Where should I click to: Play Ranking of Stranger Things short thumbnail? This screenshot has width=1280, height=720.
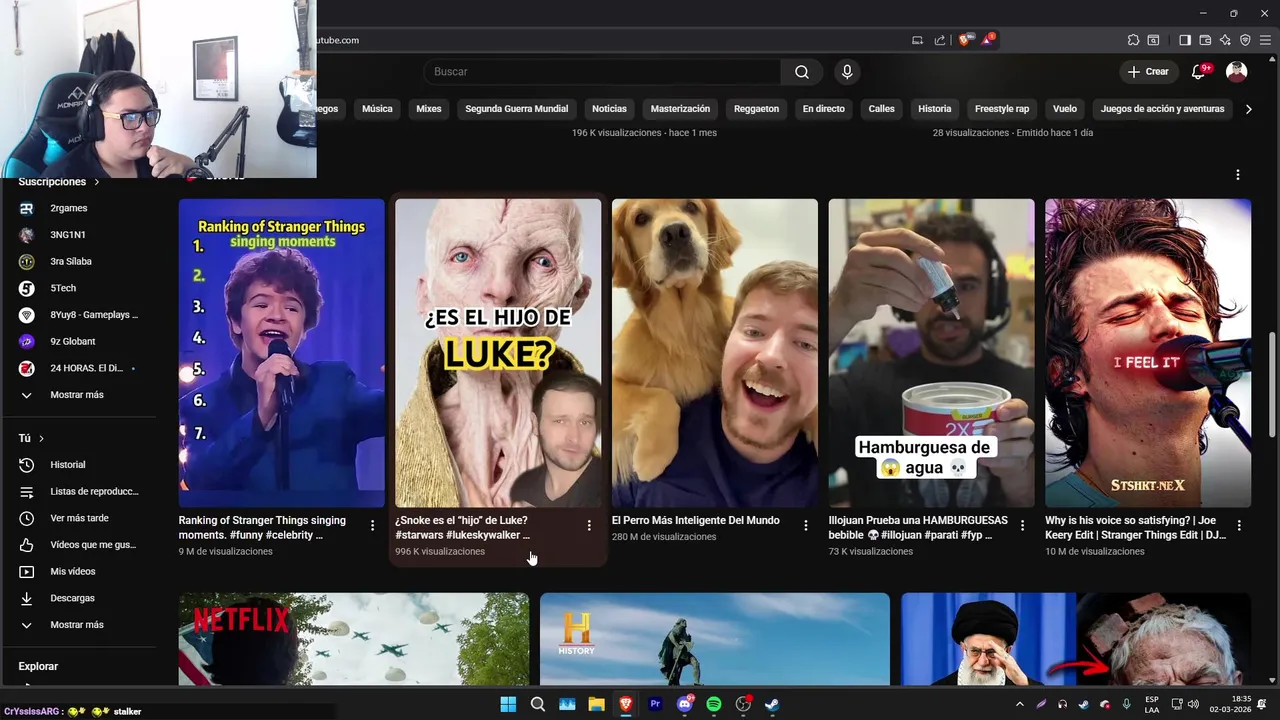[282, 353]
